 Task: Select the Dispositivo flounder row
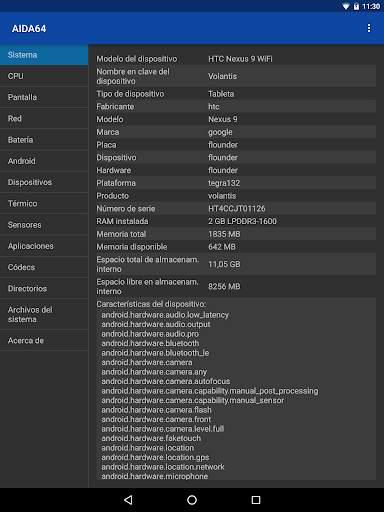coord(236,158)
